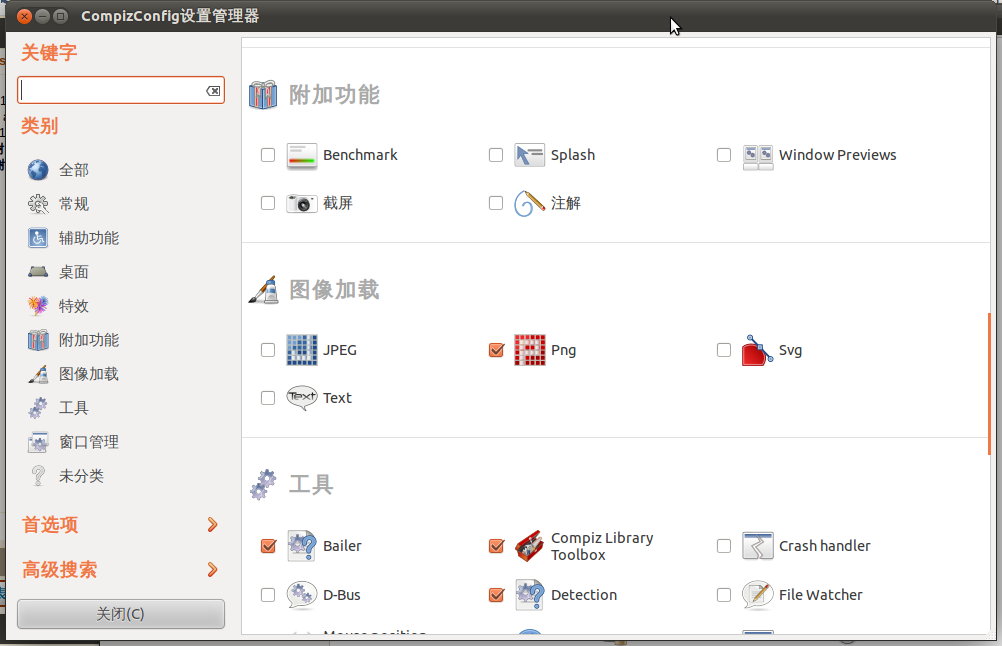
Task: Disable the Detection checkbox
Action: pos(496,595)
